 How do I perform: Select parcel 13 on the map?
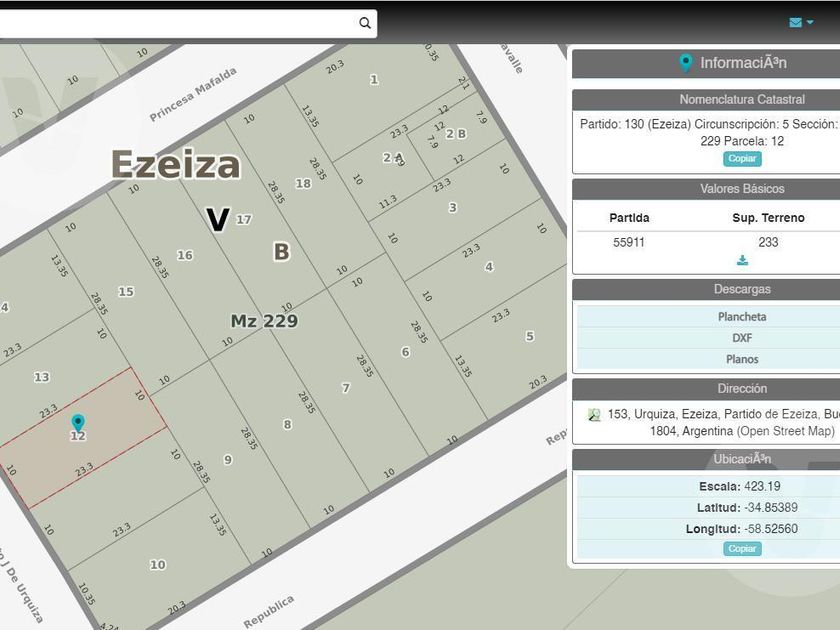[x=42, y=377]
